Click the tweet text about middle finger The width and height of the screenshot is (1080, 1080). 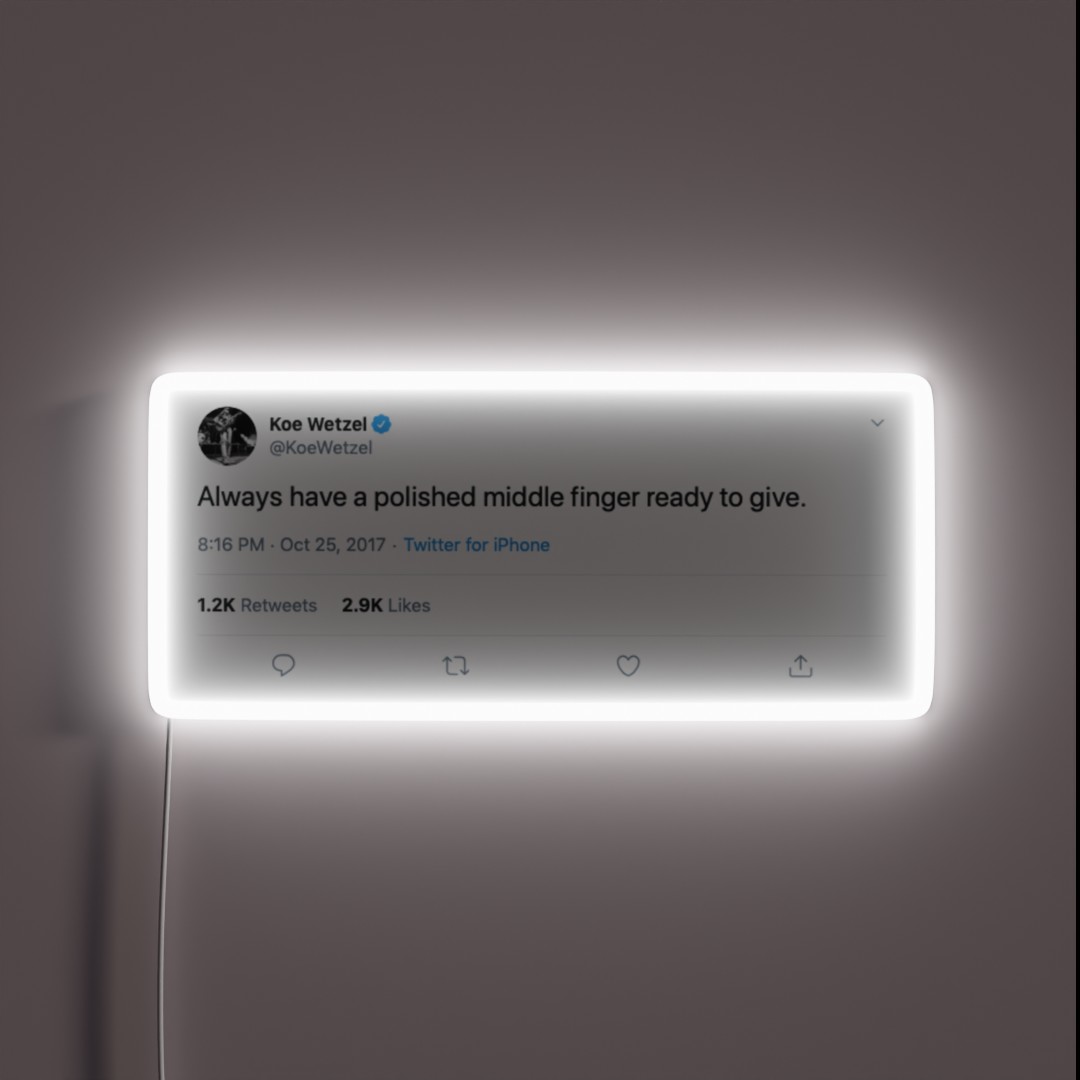coord(501,497)
